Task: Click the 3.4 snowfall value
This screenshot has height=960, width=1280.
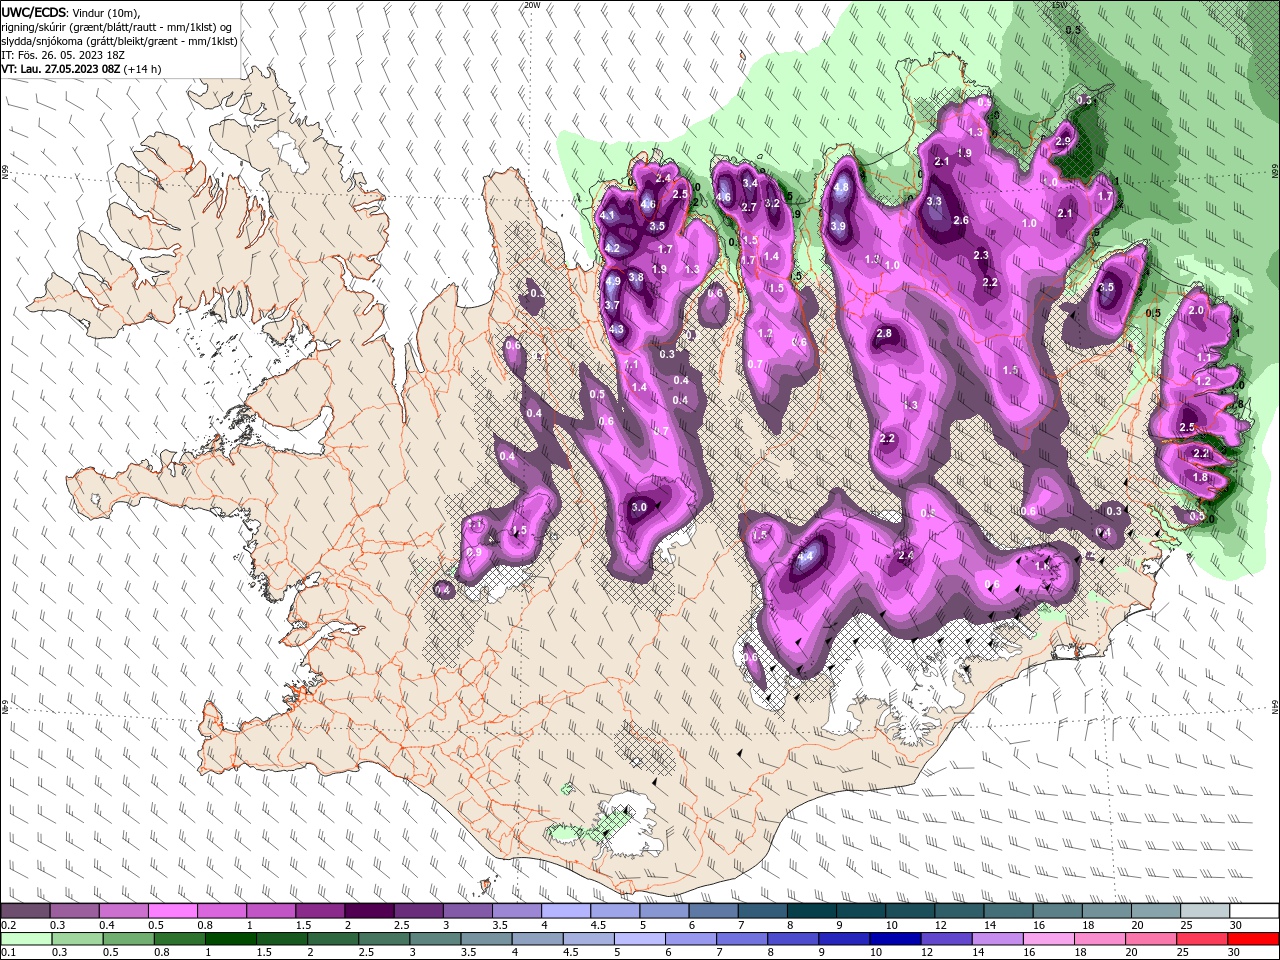Action: tap(749, 183)
